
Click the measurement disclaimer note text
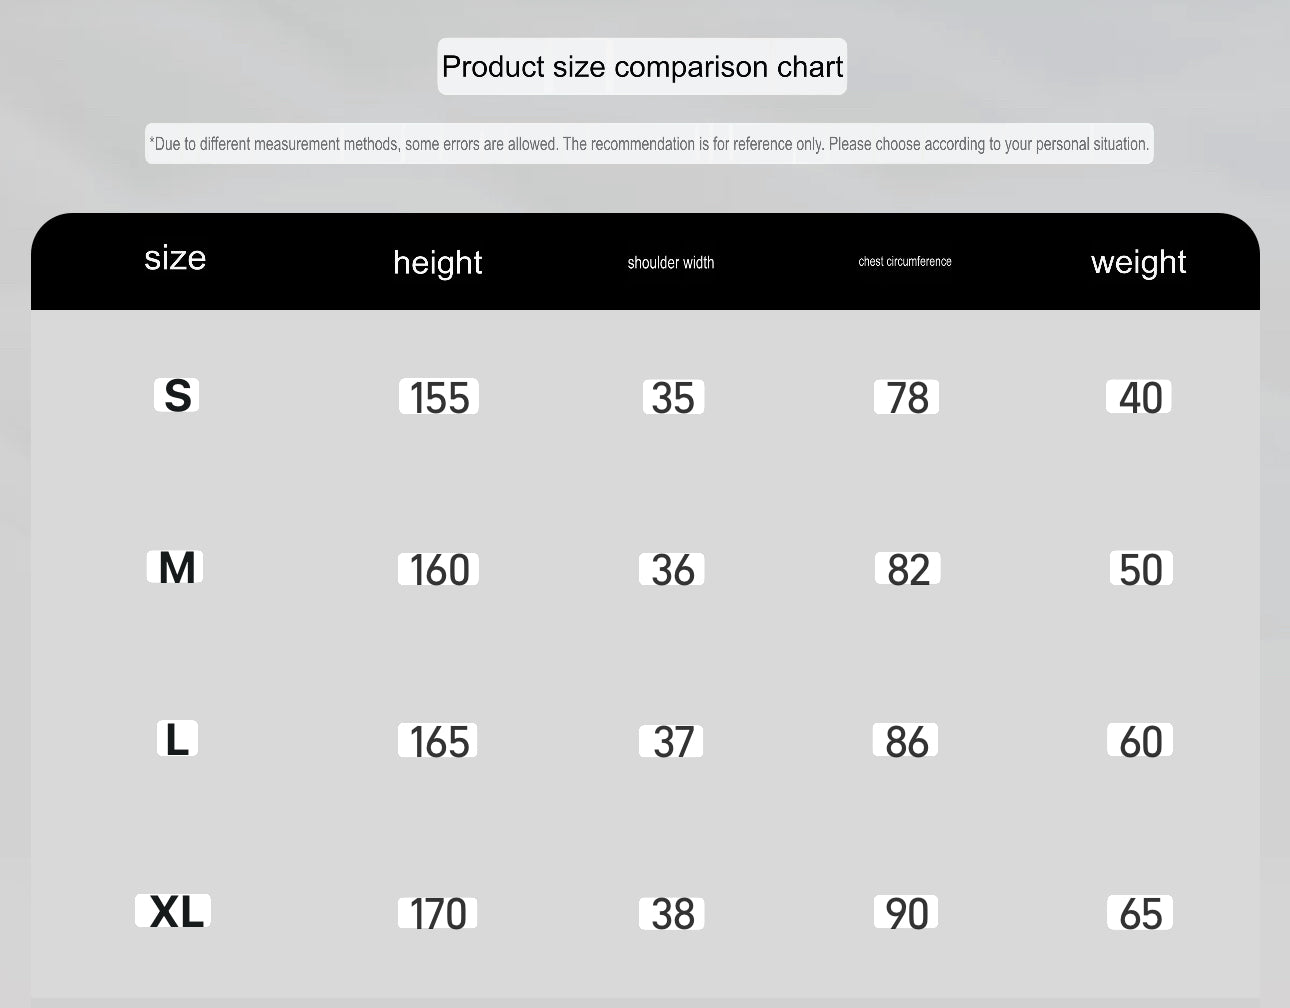[649, 144]
